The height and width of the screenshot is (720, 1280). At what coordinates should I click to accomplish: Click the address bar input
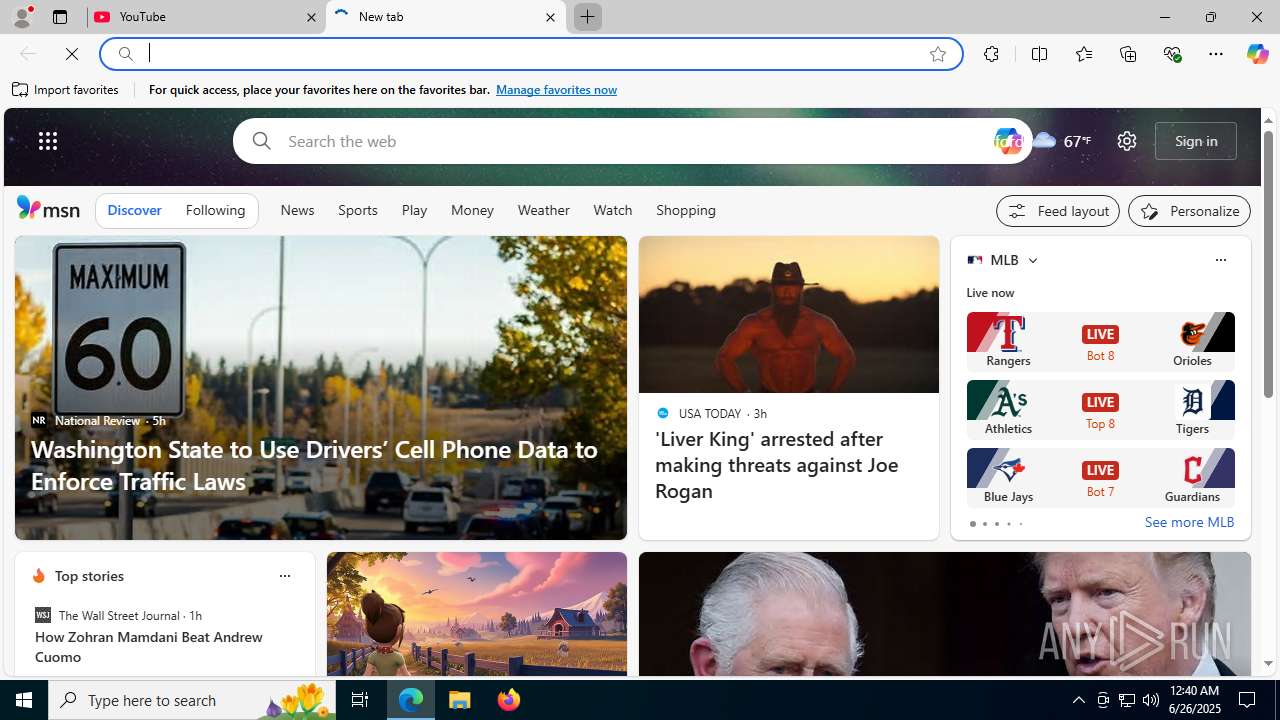pyautogui.click(x=530, y=54)
